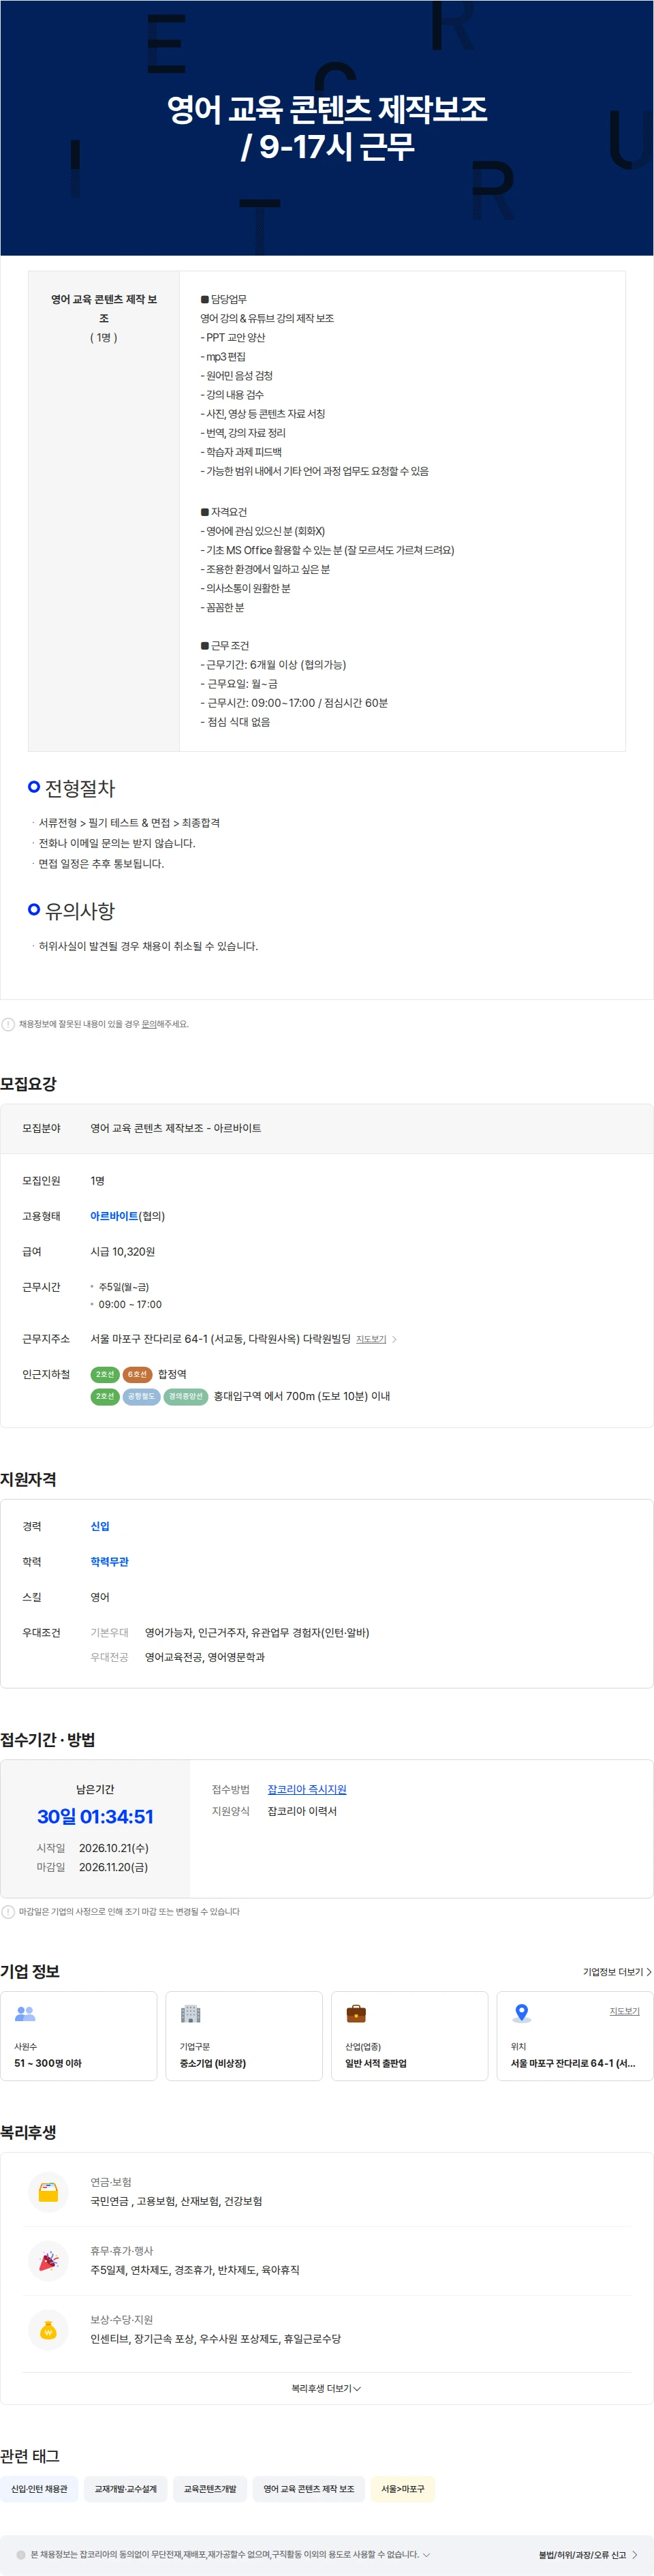The height and width of the screenshot is (2576, 654).
Task: Click the notice icon in the footer bar
Action: 21,2554
